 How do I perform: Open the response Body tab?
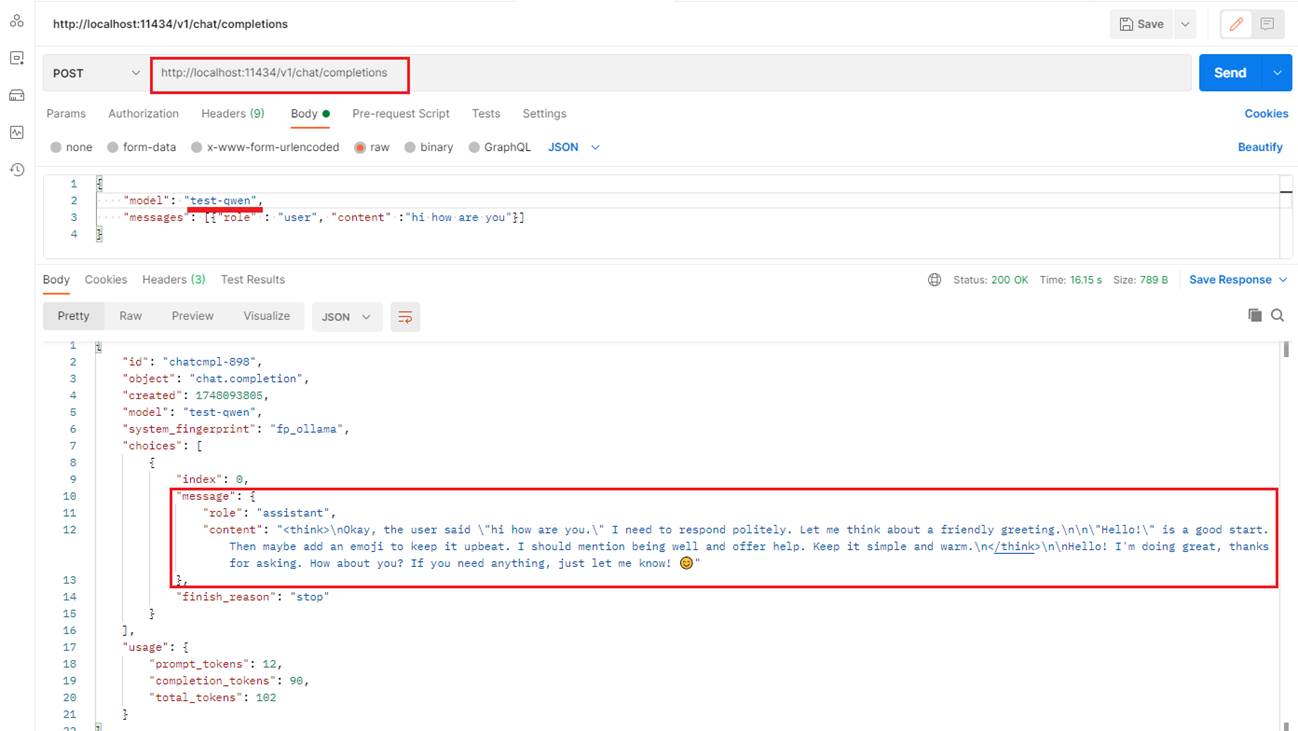[x=56, y=280]
